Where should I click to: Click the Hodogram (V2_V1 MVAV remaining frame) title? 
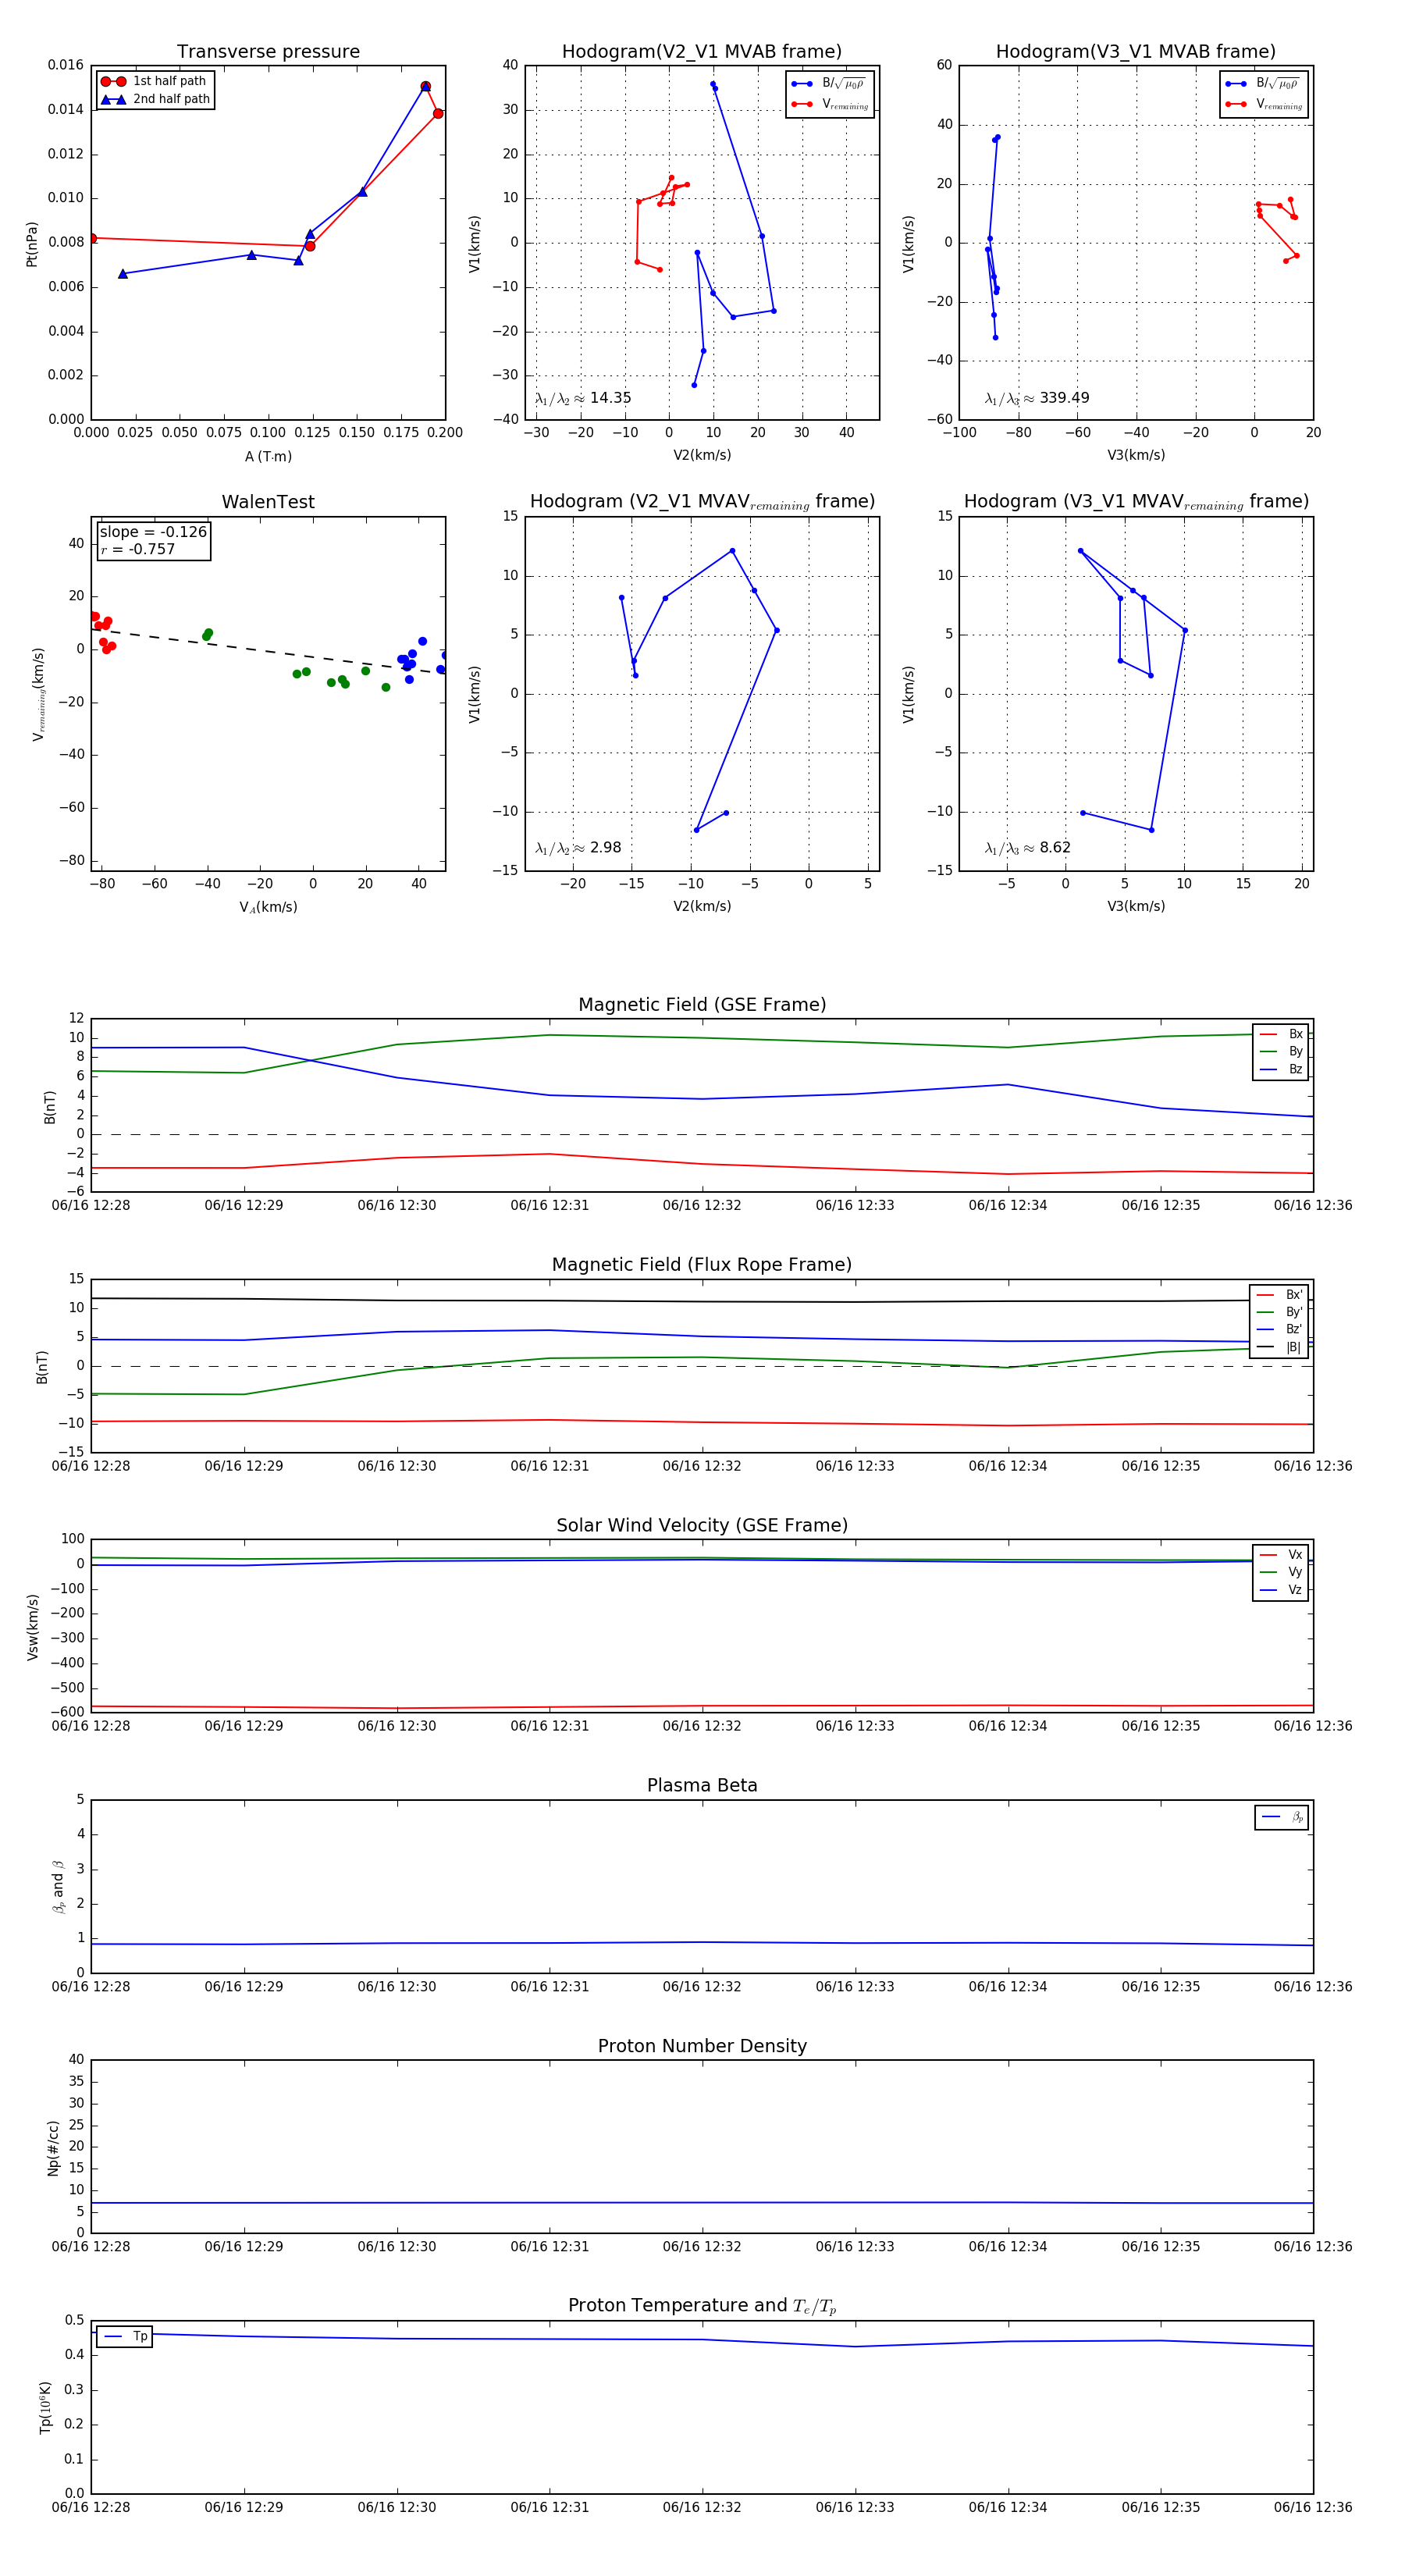point(702,502)
